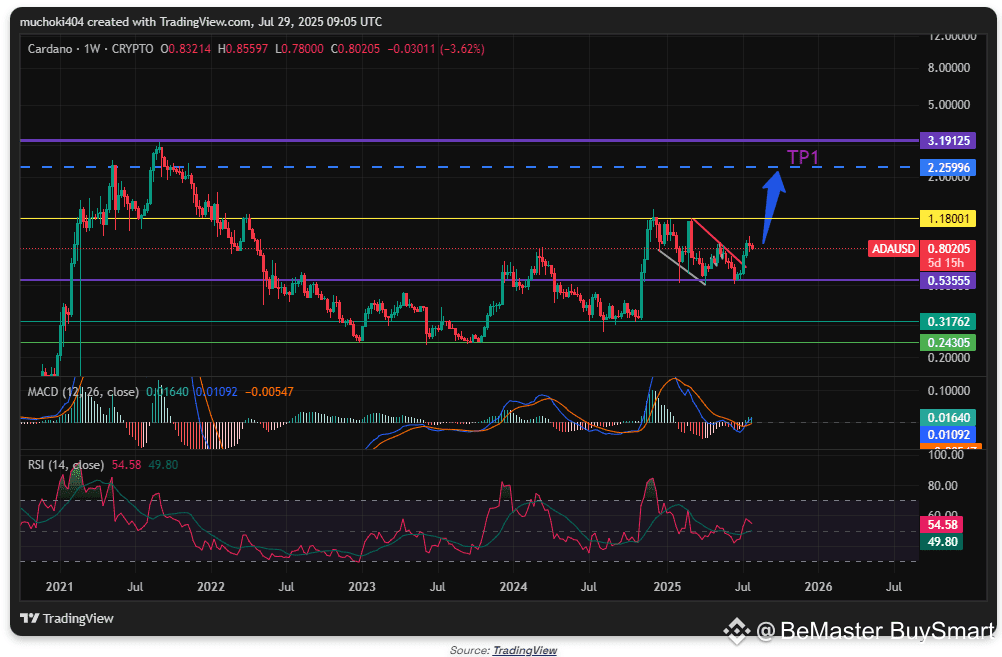Click the 80.00 RSI scale value
1002x657 pixels.
(x=942, y=486)
